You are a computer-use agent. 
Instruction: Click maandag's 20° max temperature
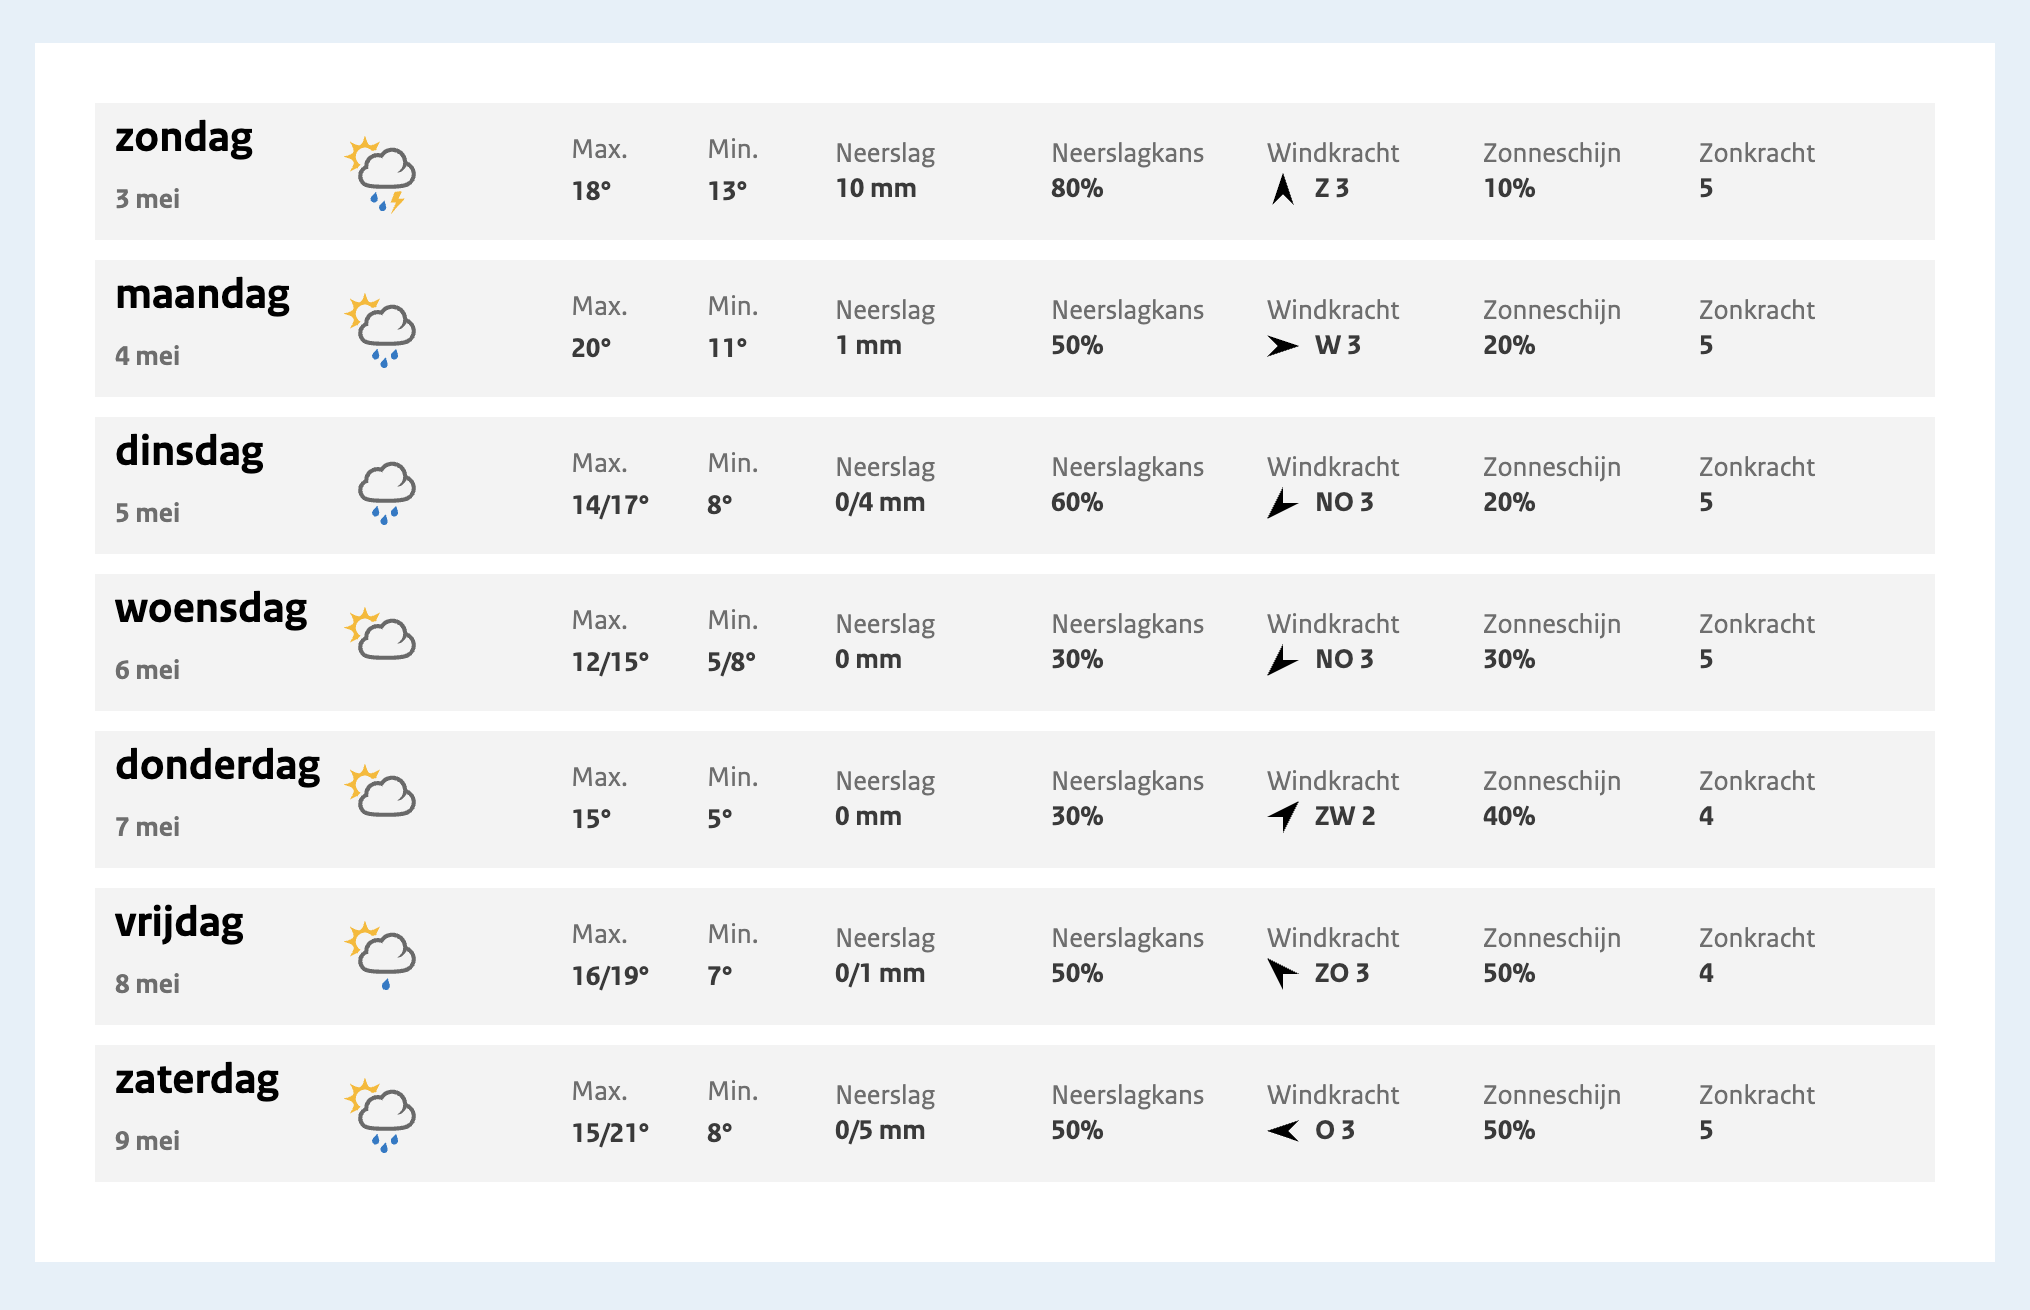pyautogui.click(x=591, y=347)
